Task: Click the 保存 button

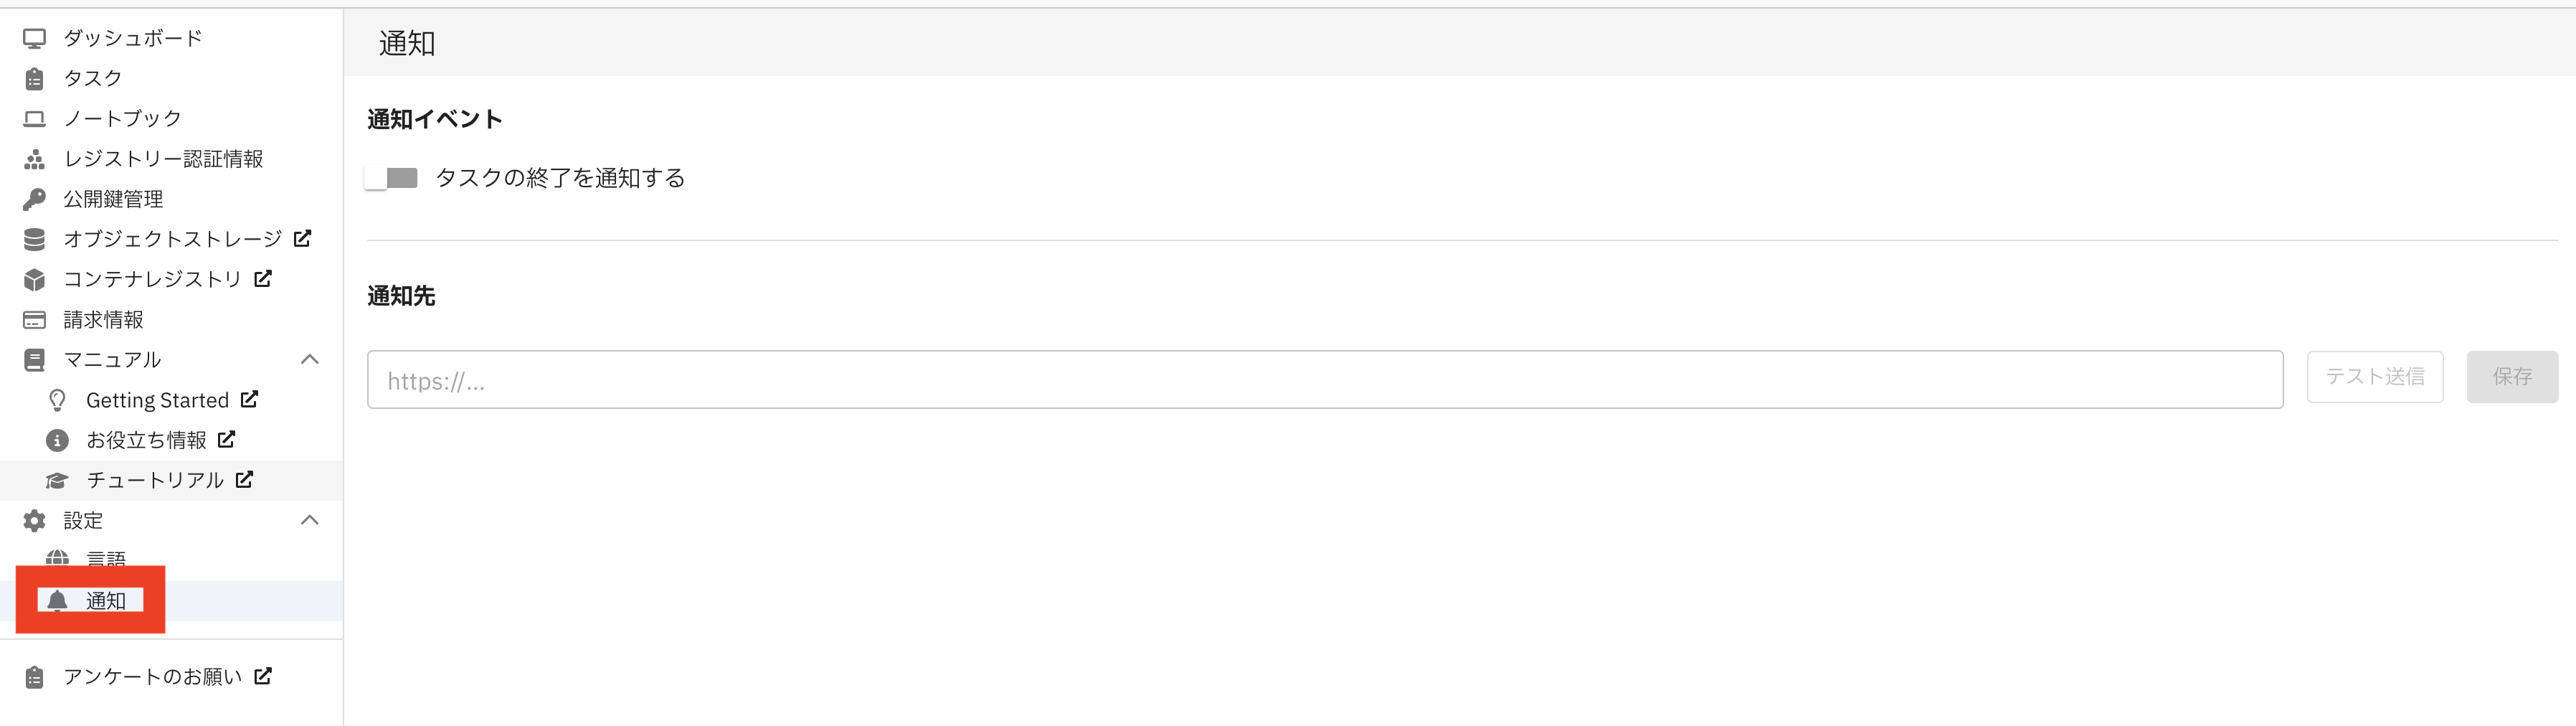Action: [2511, 377]
